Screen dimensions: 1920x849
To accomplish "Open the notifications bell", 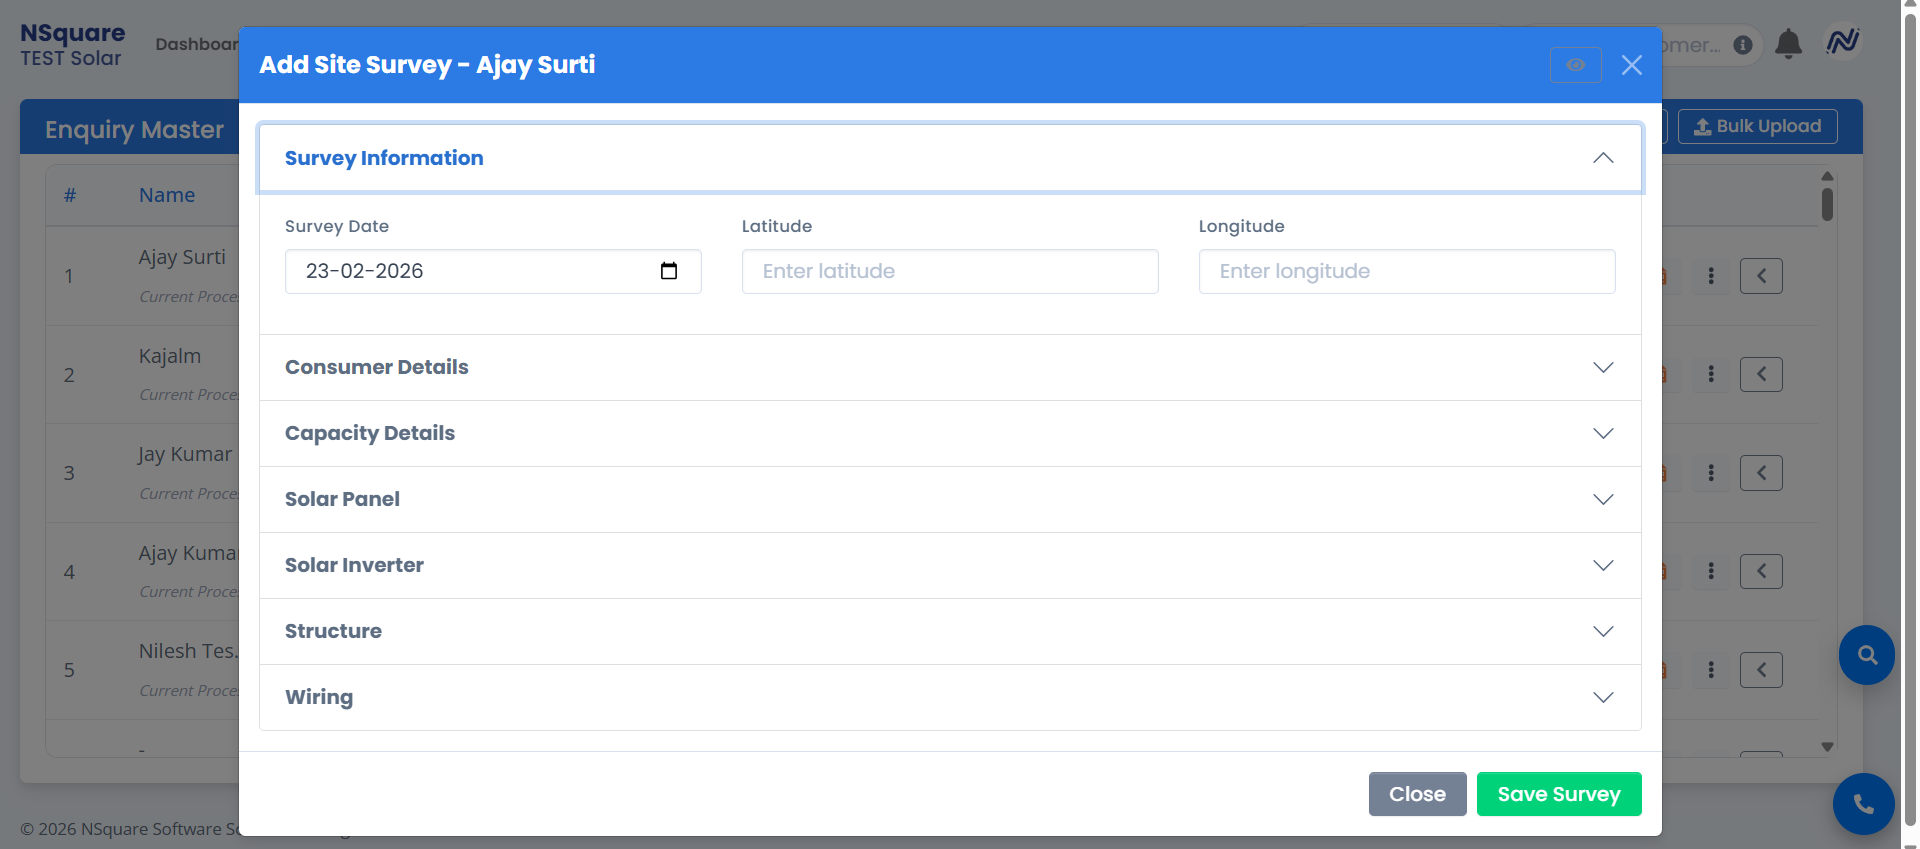I will [x=1788, y=44].
